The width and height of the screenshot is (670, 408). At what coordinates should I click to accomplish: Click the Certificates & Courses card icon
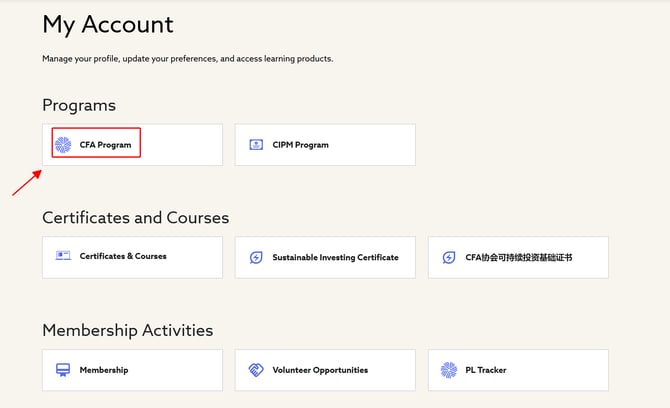(63, 256)
